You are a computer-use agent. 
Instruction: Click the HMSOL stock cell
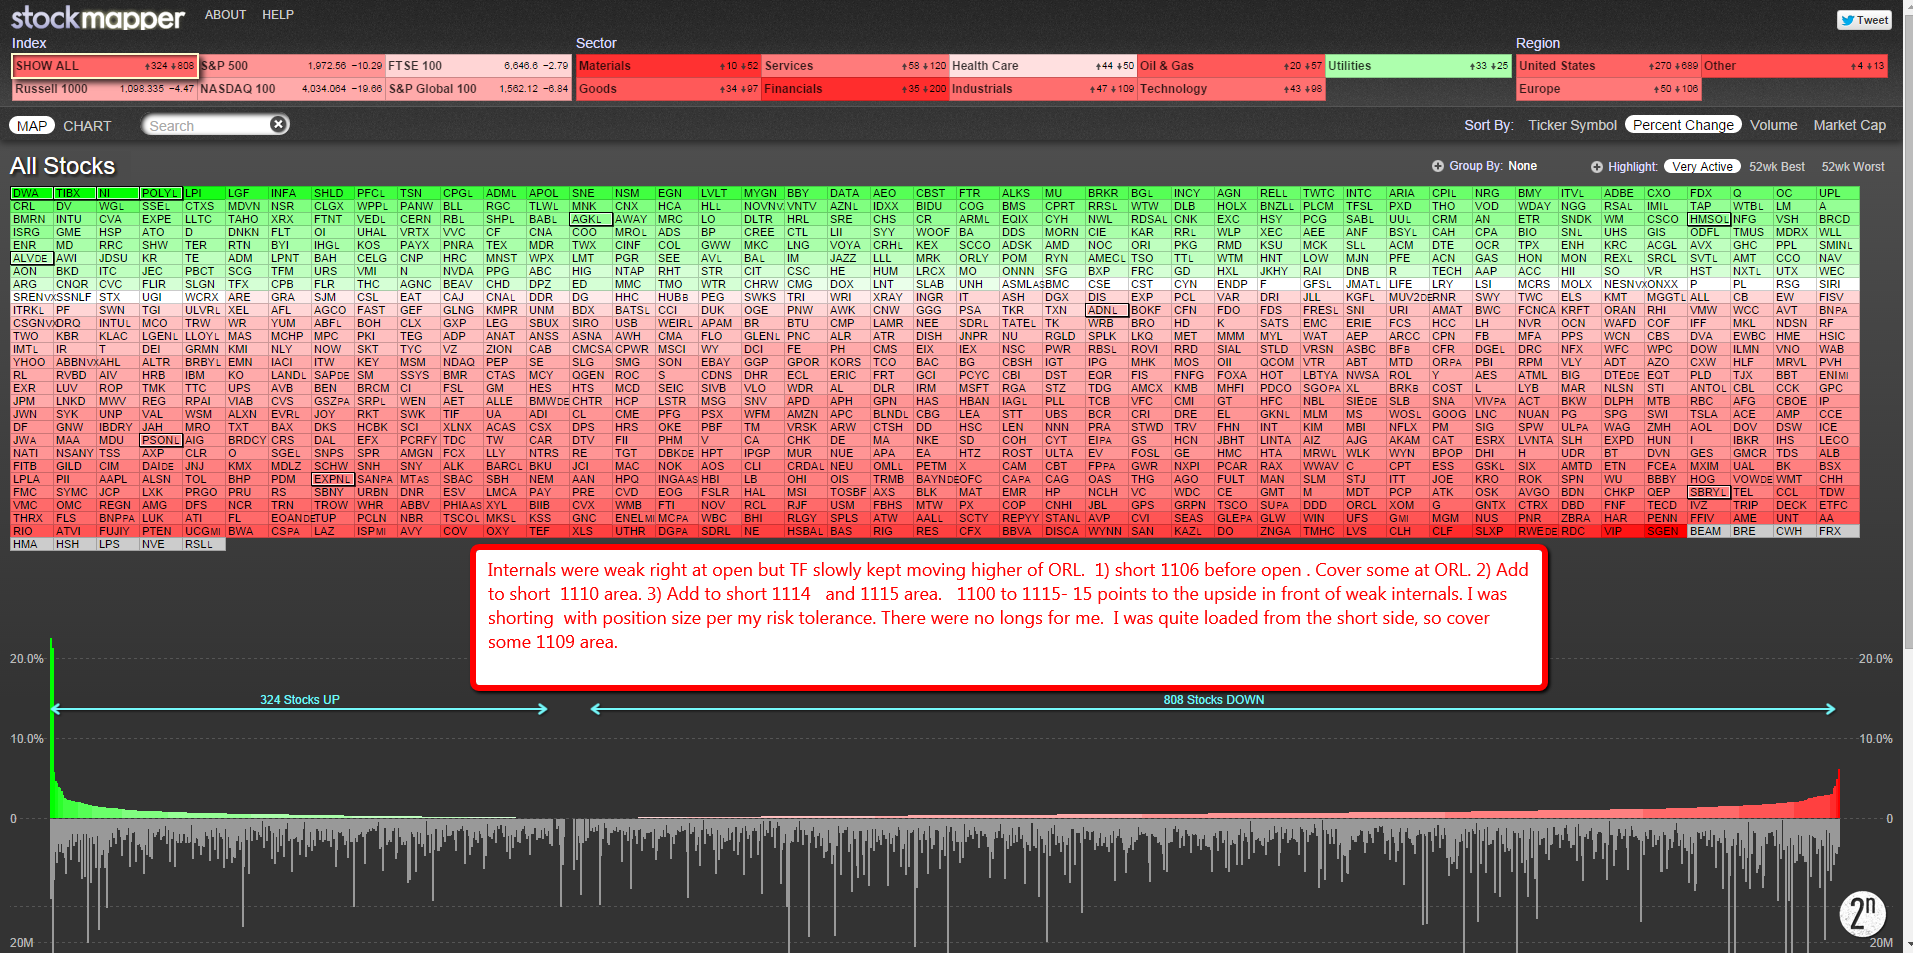click(x=1708, y=219)
